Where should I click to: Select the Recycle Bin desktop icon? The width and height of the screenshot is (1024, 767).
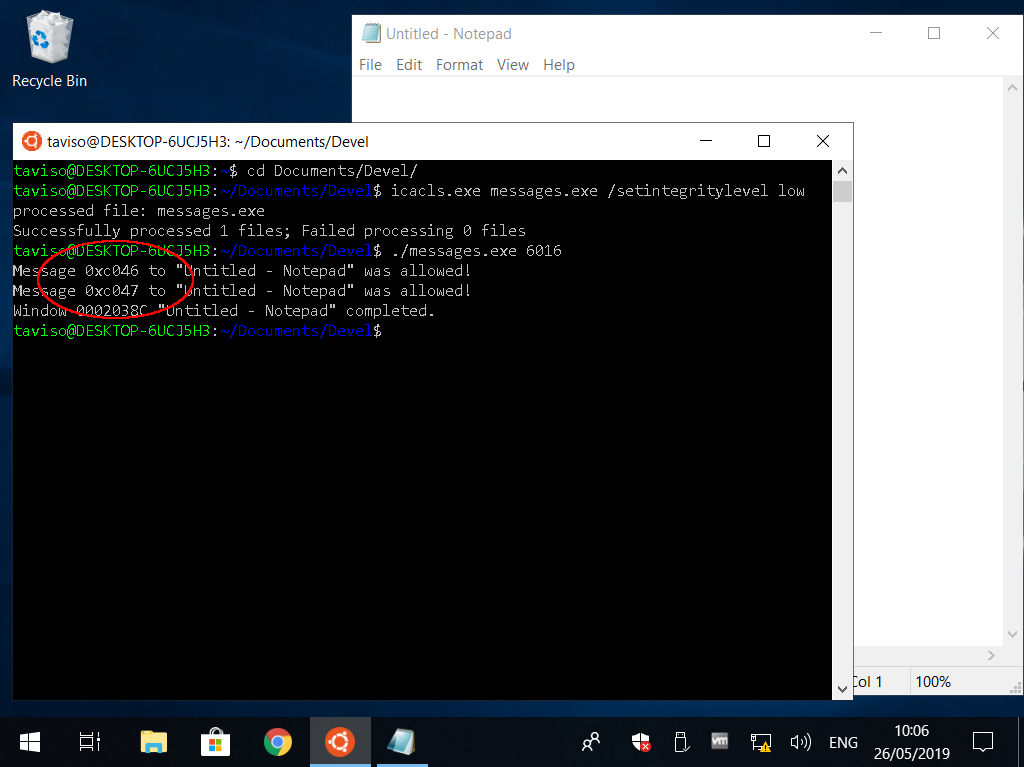pyautogui.click(x=49, y=52)
